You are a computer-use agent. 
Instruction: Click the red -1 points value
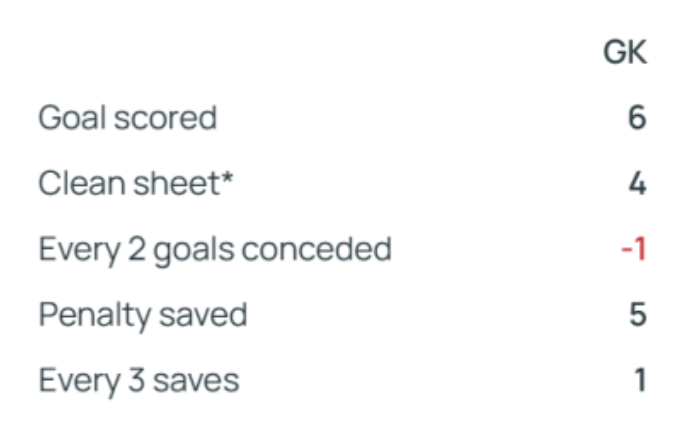[633, 249]
